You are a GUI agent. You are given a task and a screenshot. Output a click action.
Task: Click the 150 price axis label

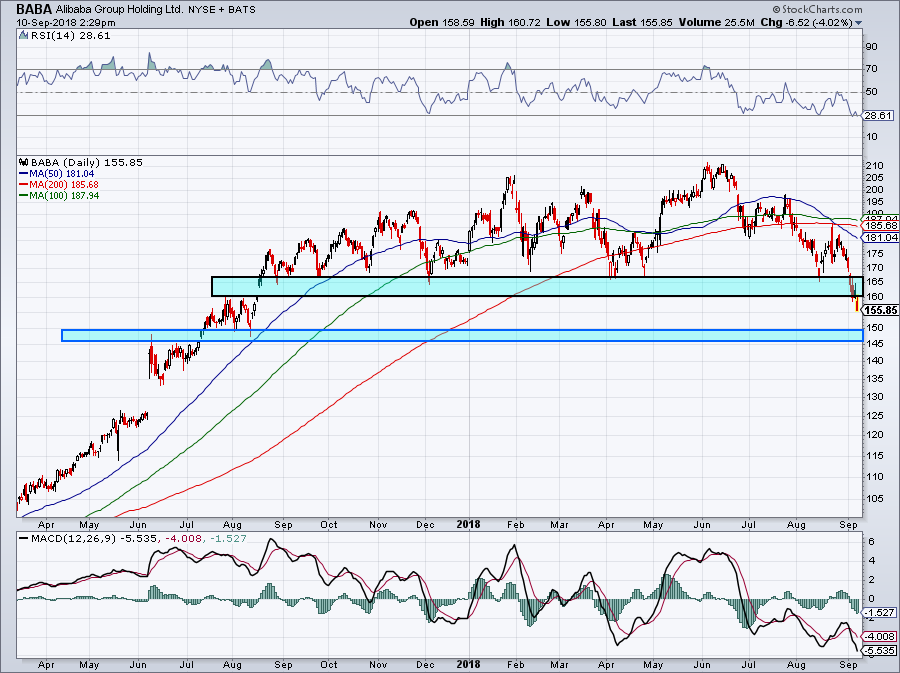[876, 328]
